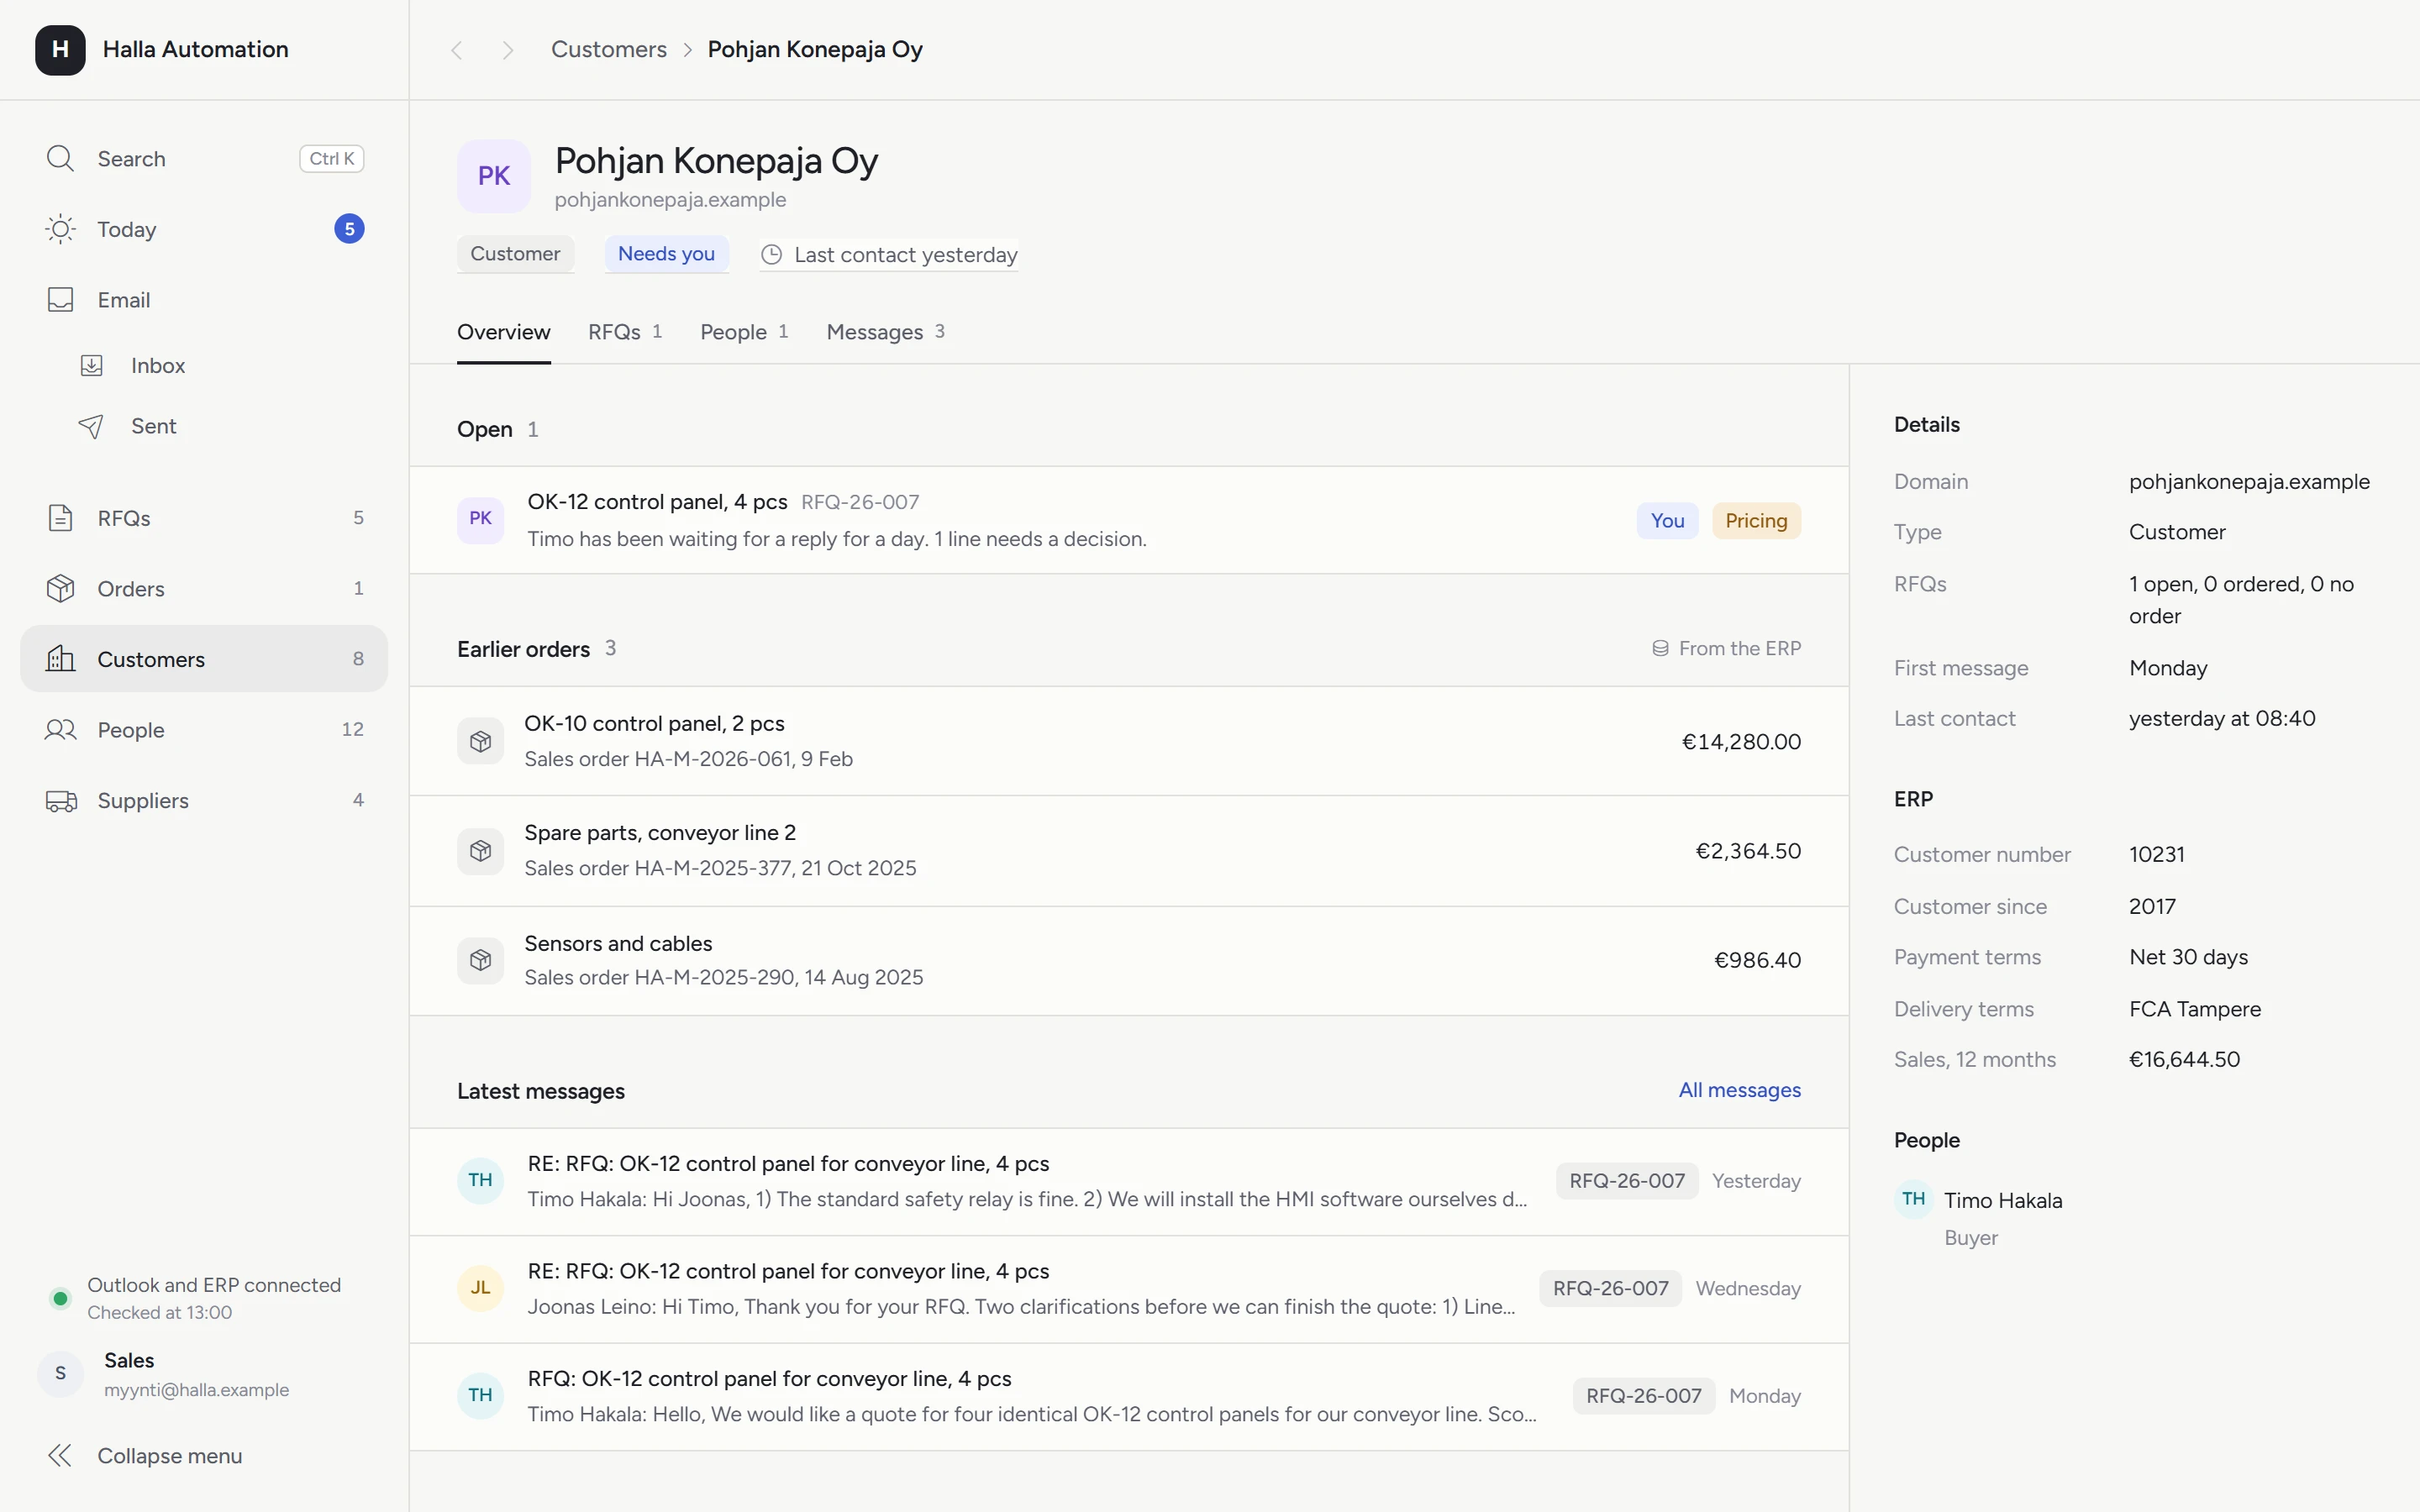Click the People icon in the sidebar
This screenshot has width=2420, height=1512.
pyautogui.click(x=60, y=730)
